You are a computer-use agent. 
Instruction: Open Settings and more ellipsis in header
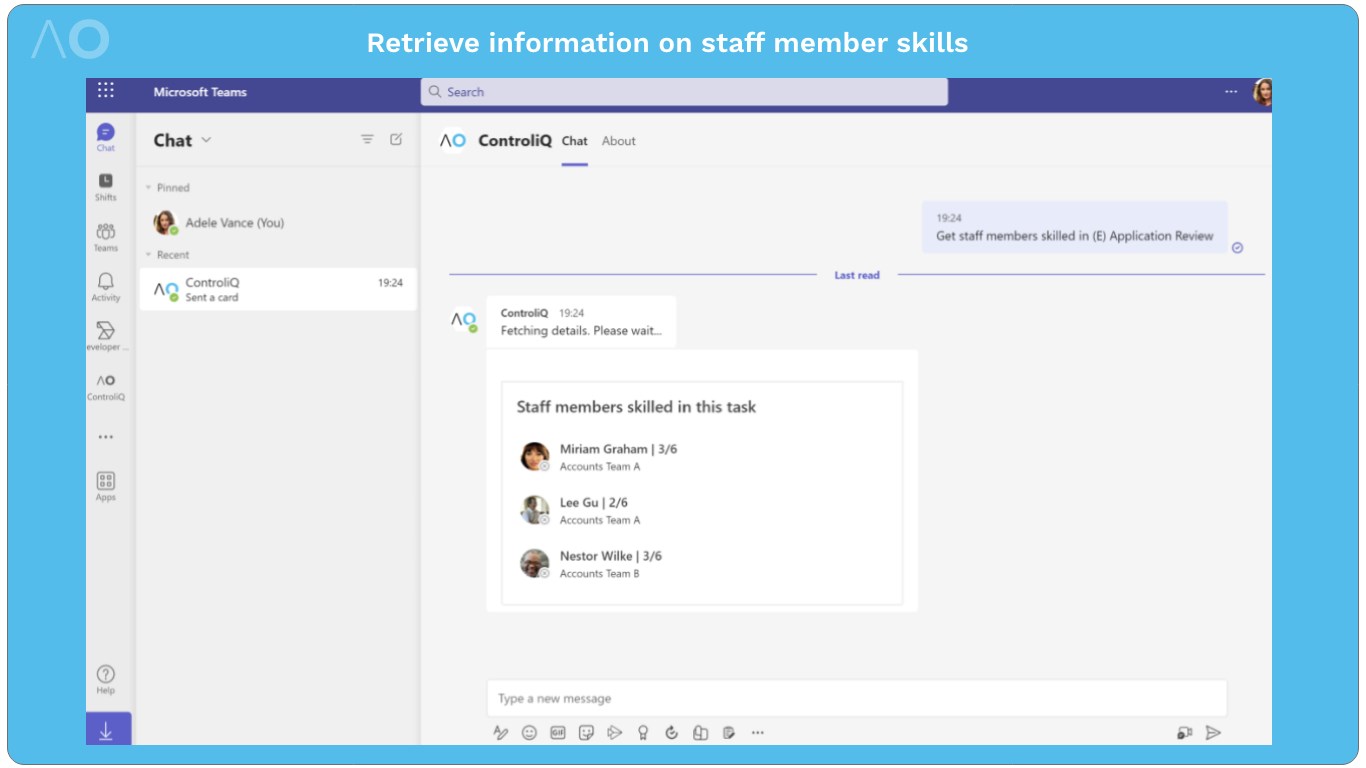(1231, 92)
